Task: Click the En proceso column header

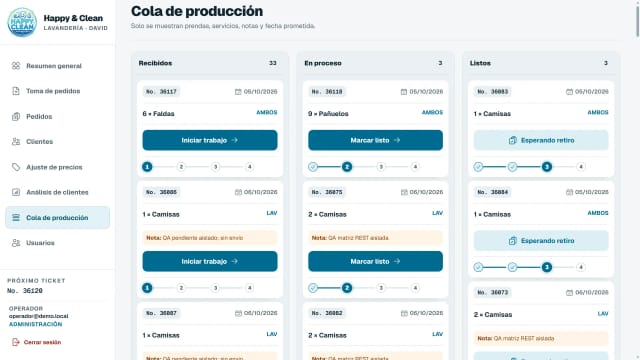Action: (376, 63)
